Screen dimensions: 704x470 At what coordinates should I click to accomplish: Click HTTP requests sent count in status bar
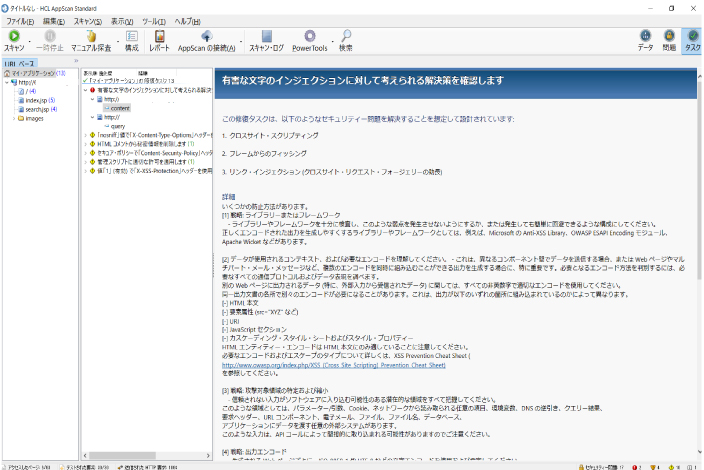click(147, 467)
